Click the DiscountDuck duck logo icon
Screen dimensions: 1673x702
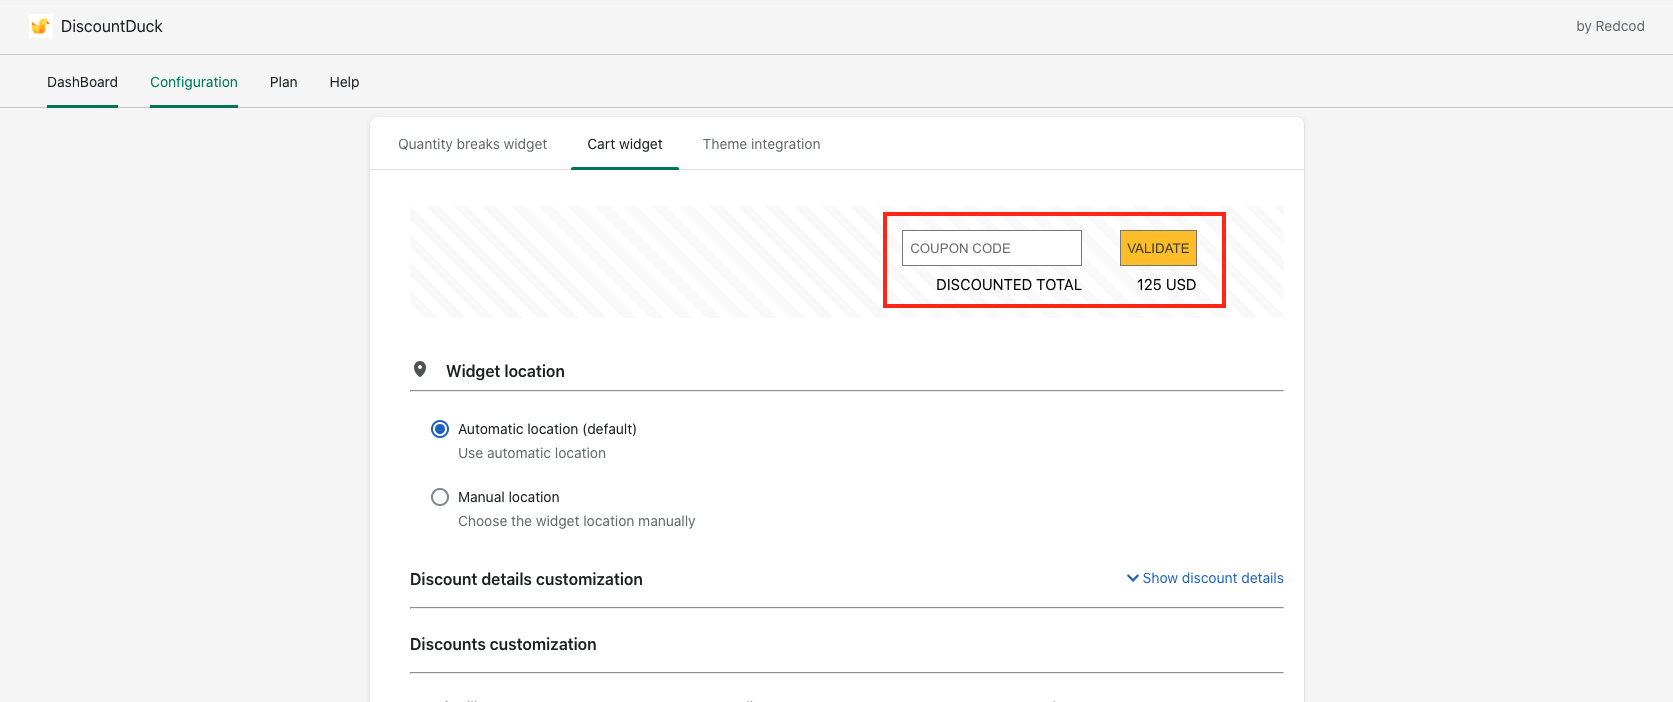pos(40,26)
